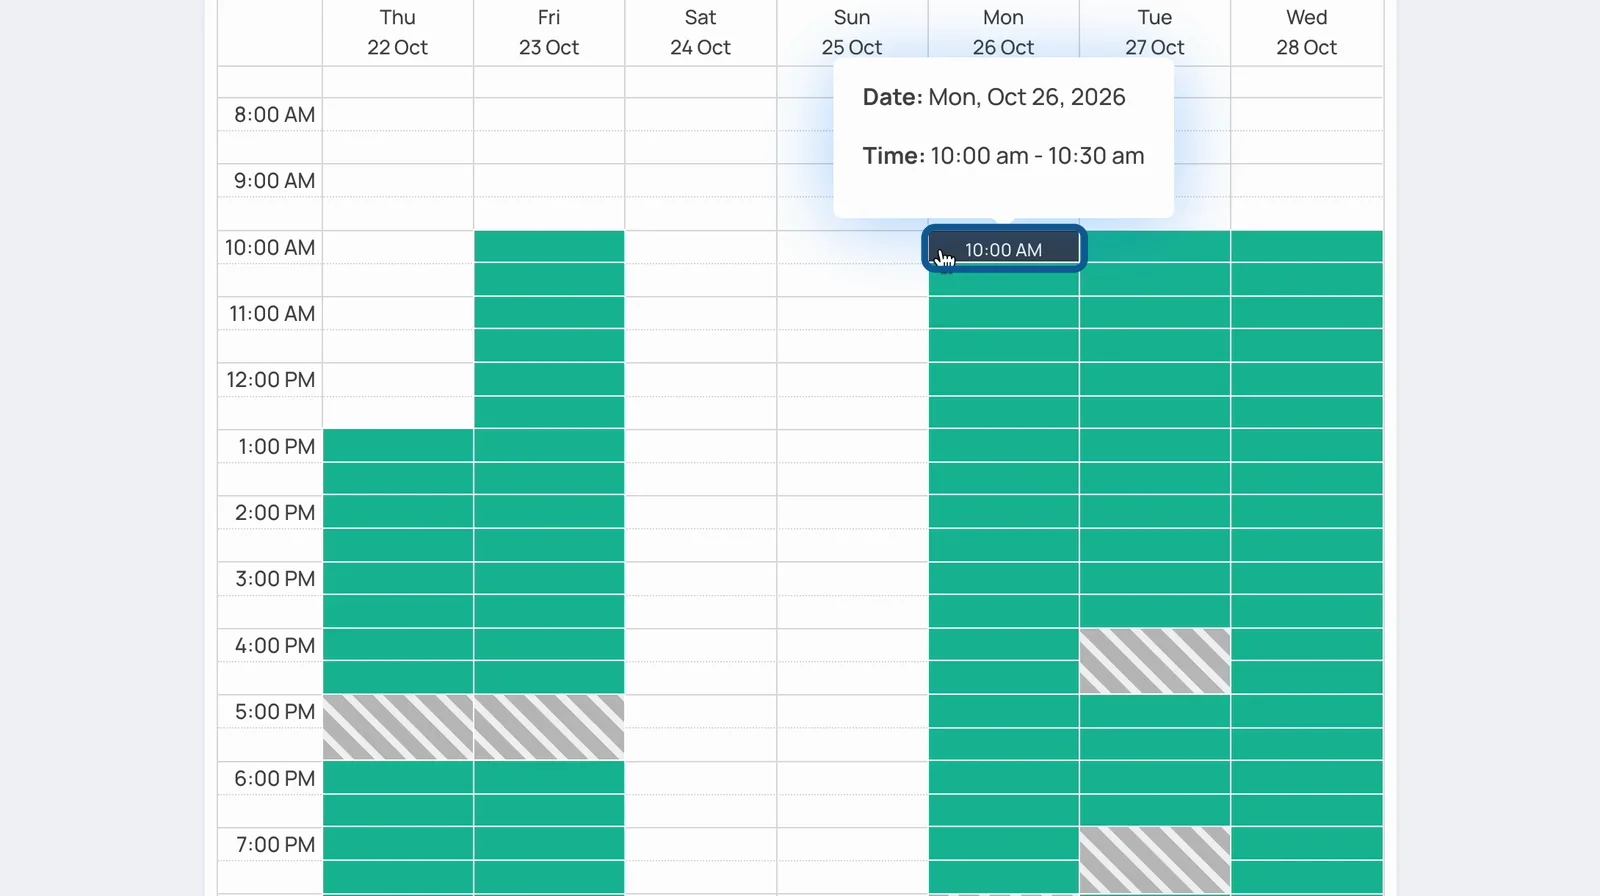Click the Sun 25 Oct column header
Image resolution: width=1600 pixels, height=896 pixels.
point(852,32)
